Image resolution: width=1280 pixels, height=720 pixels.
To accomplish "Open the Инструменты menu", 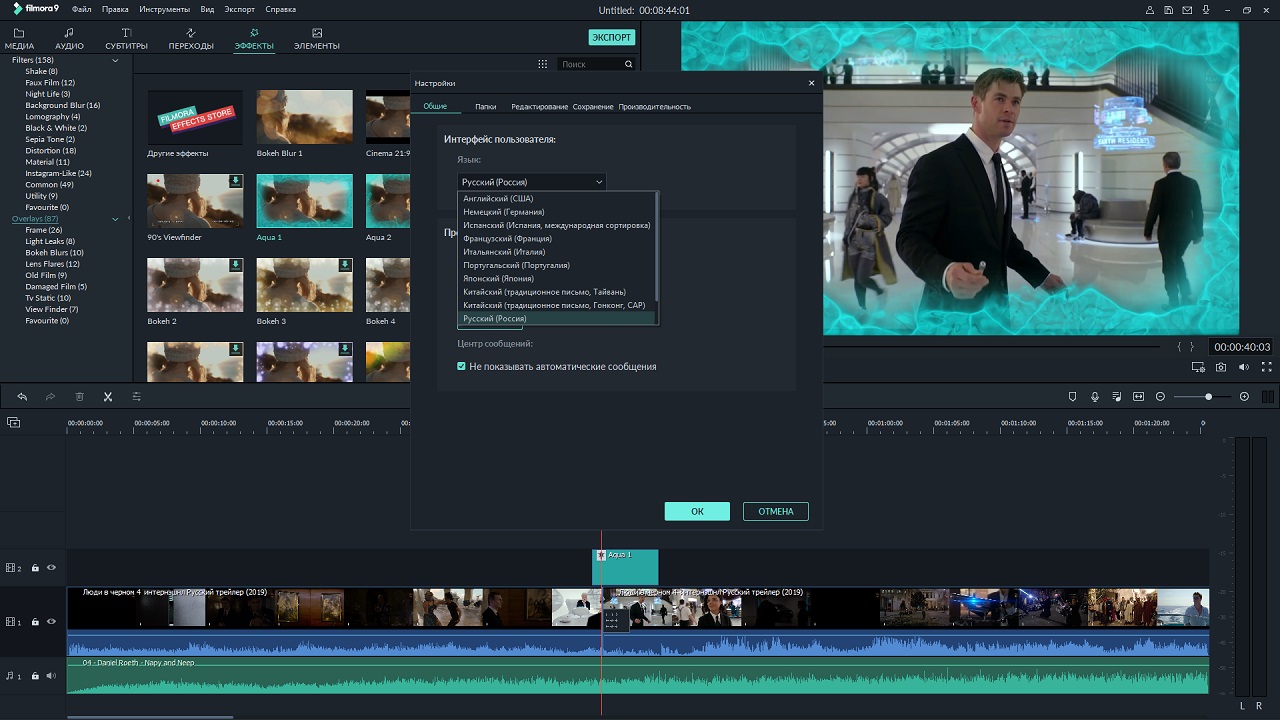I will pos(165,10).
